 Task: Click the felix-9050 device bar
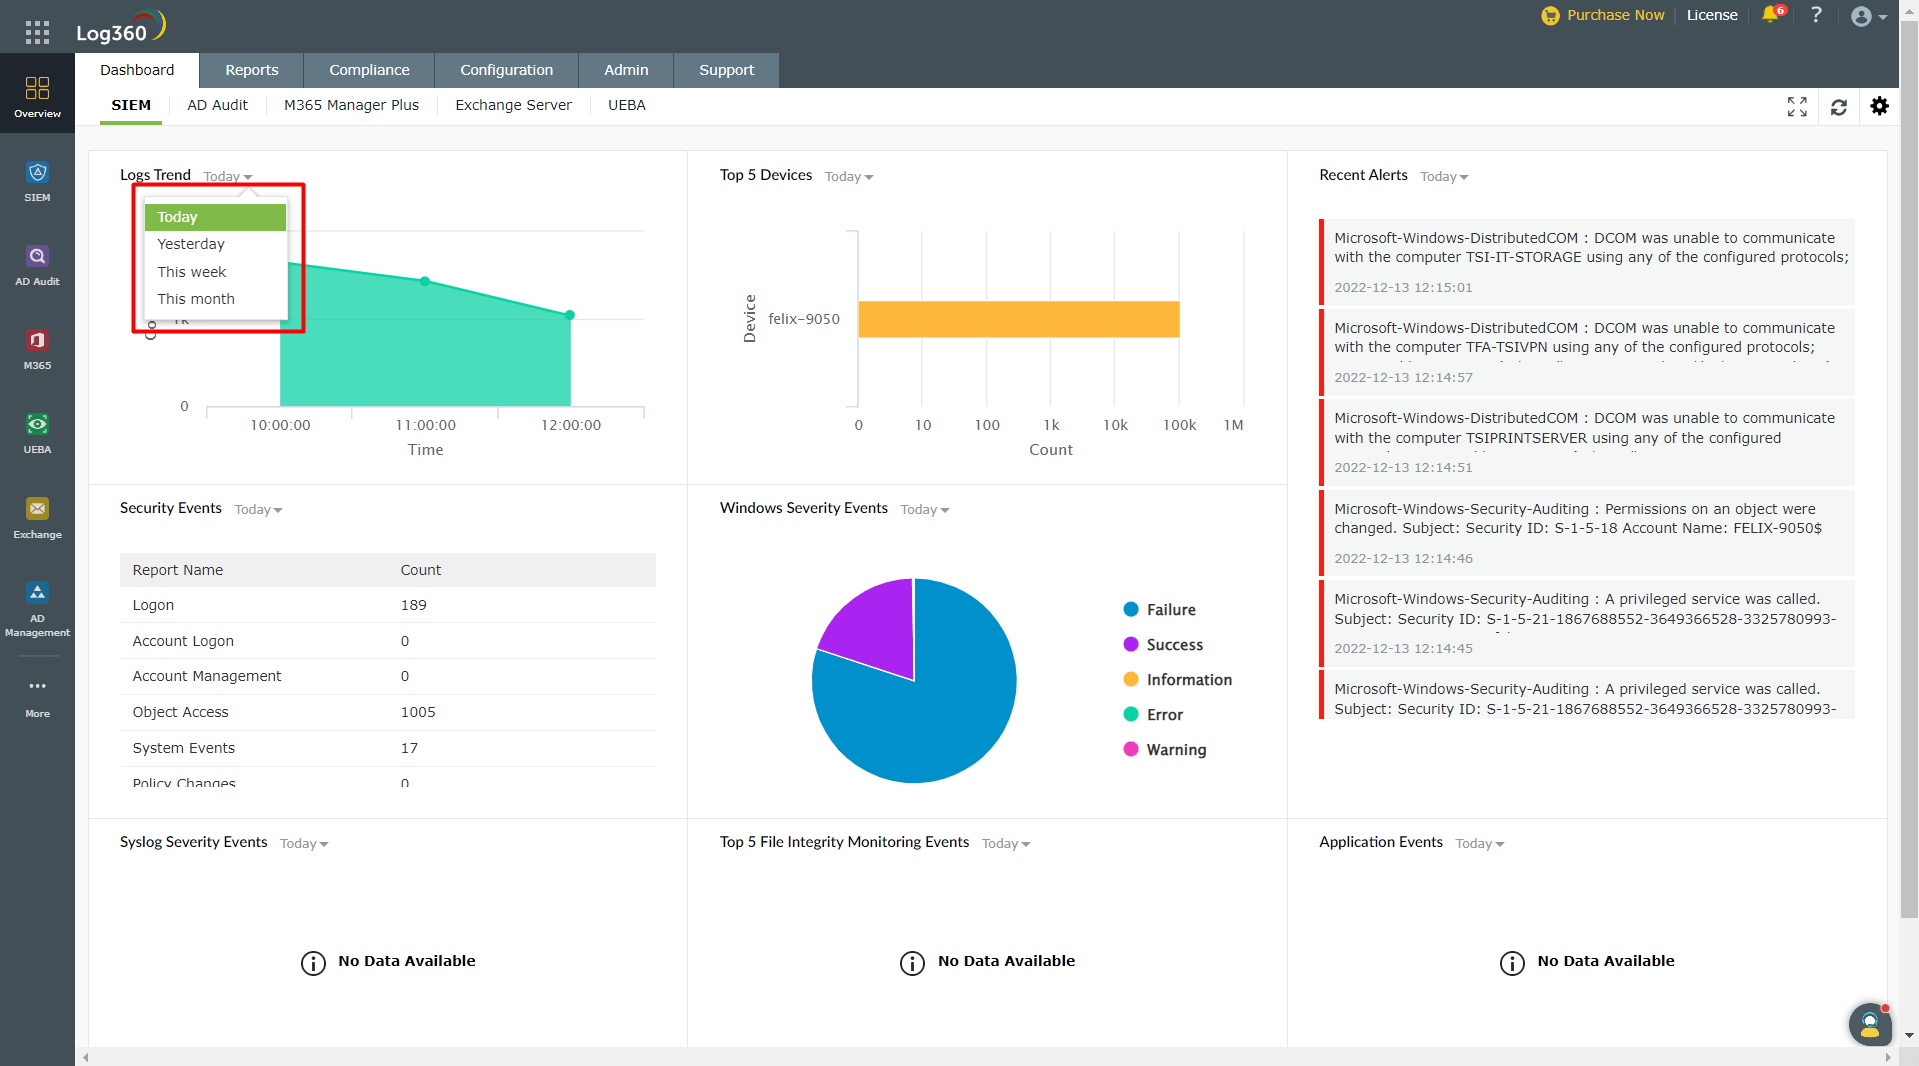point(1019,319)
